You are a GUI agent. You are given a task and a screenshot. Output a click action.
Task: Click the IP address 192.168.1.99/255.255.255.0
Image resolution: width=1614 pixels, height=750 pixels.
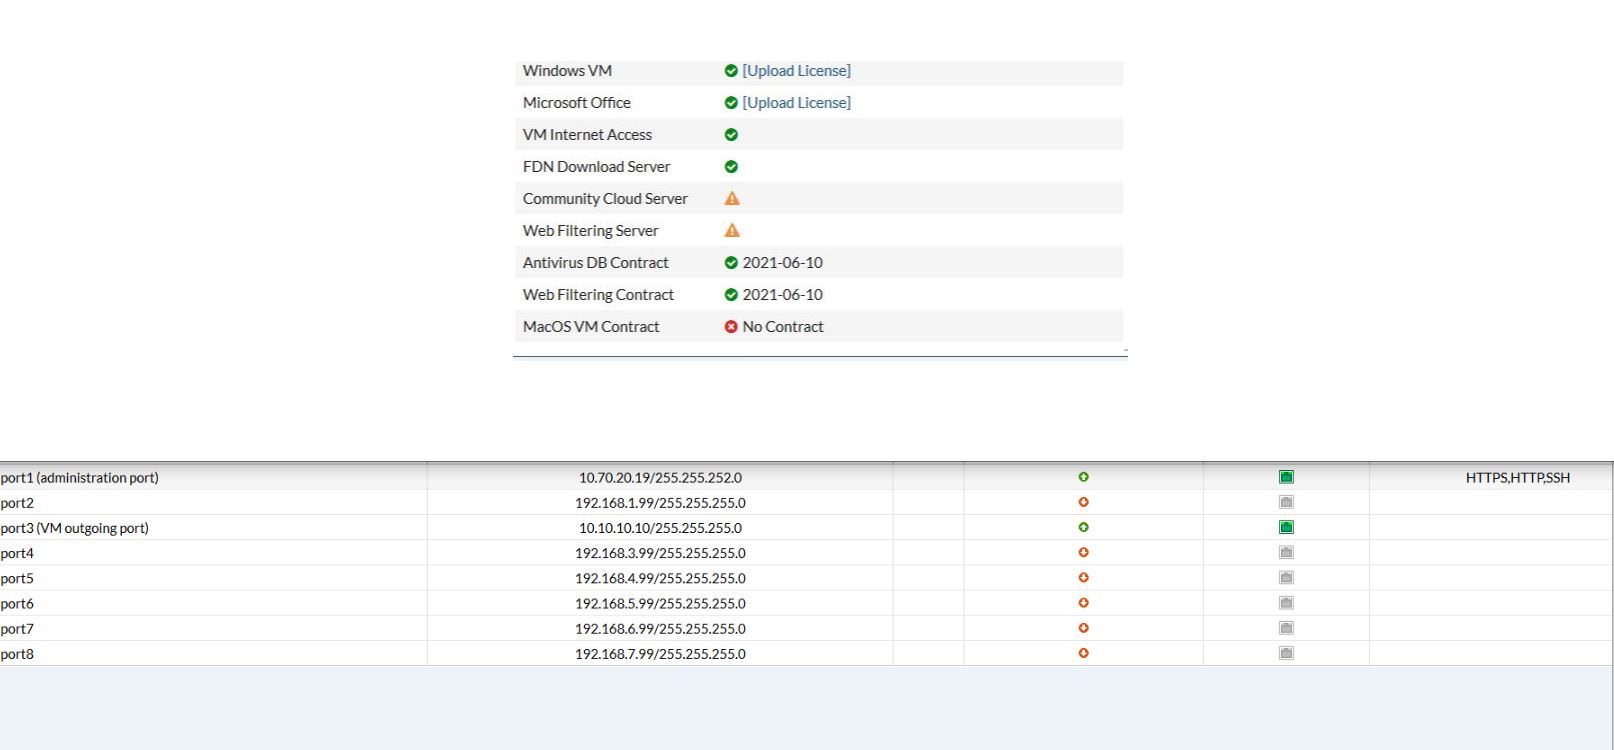660,503
